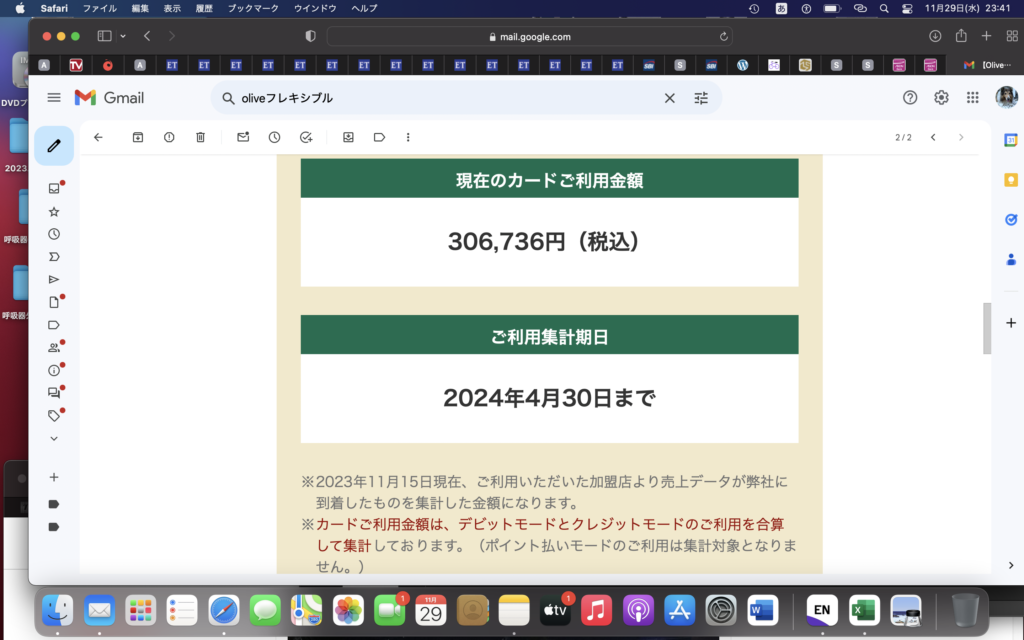This screenshot has width=1024, height=640.
Task: Report the email as spam
Action: pyautogui.click(x=169, y=137)
